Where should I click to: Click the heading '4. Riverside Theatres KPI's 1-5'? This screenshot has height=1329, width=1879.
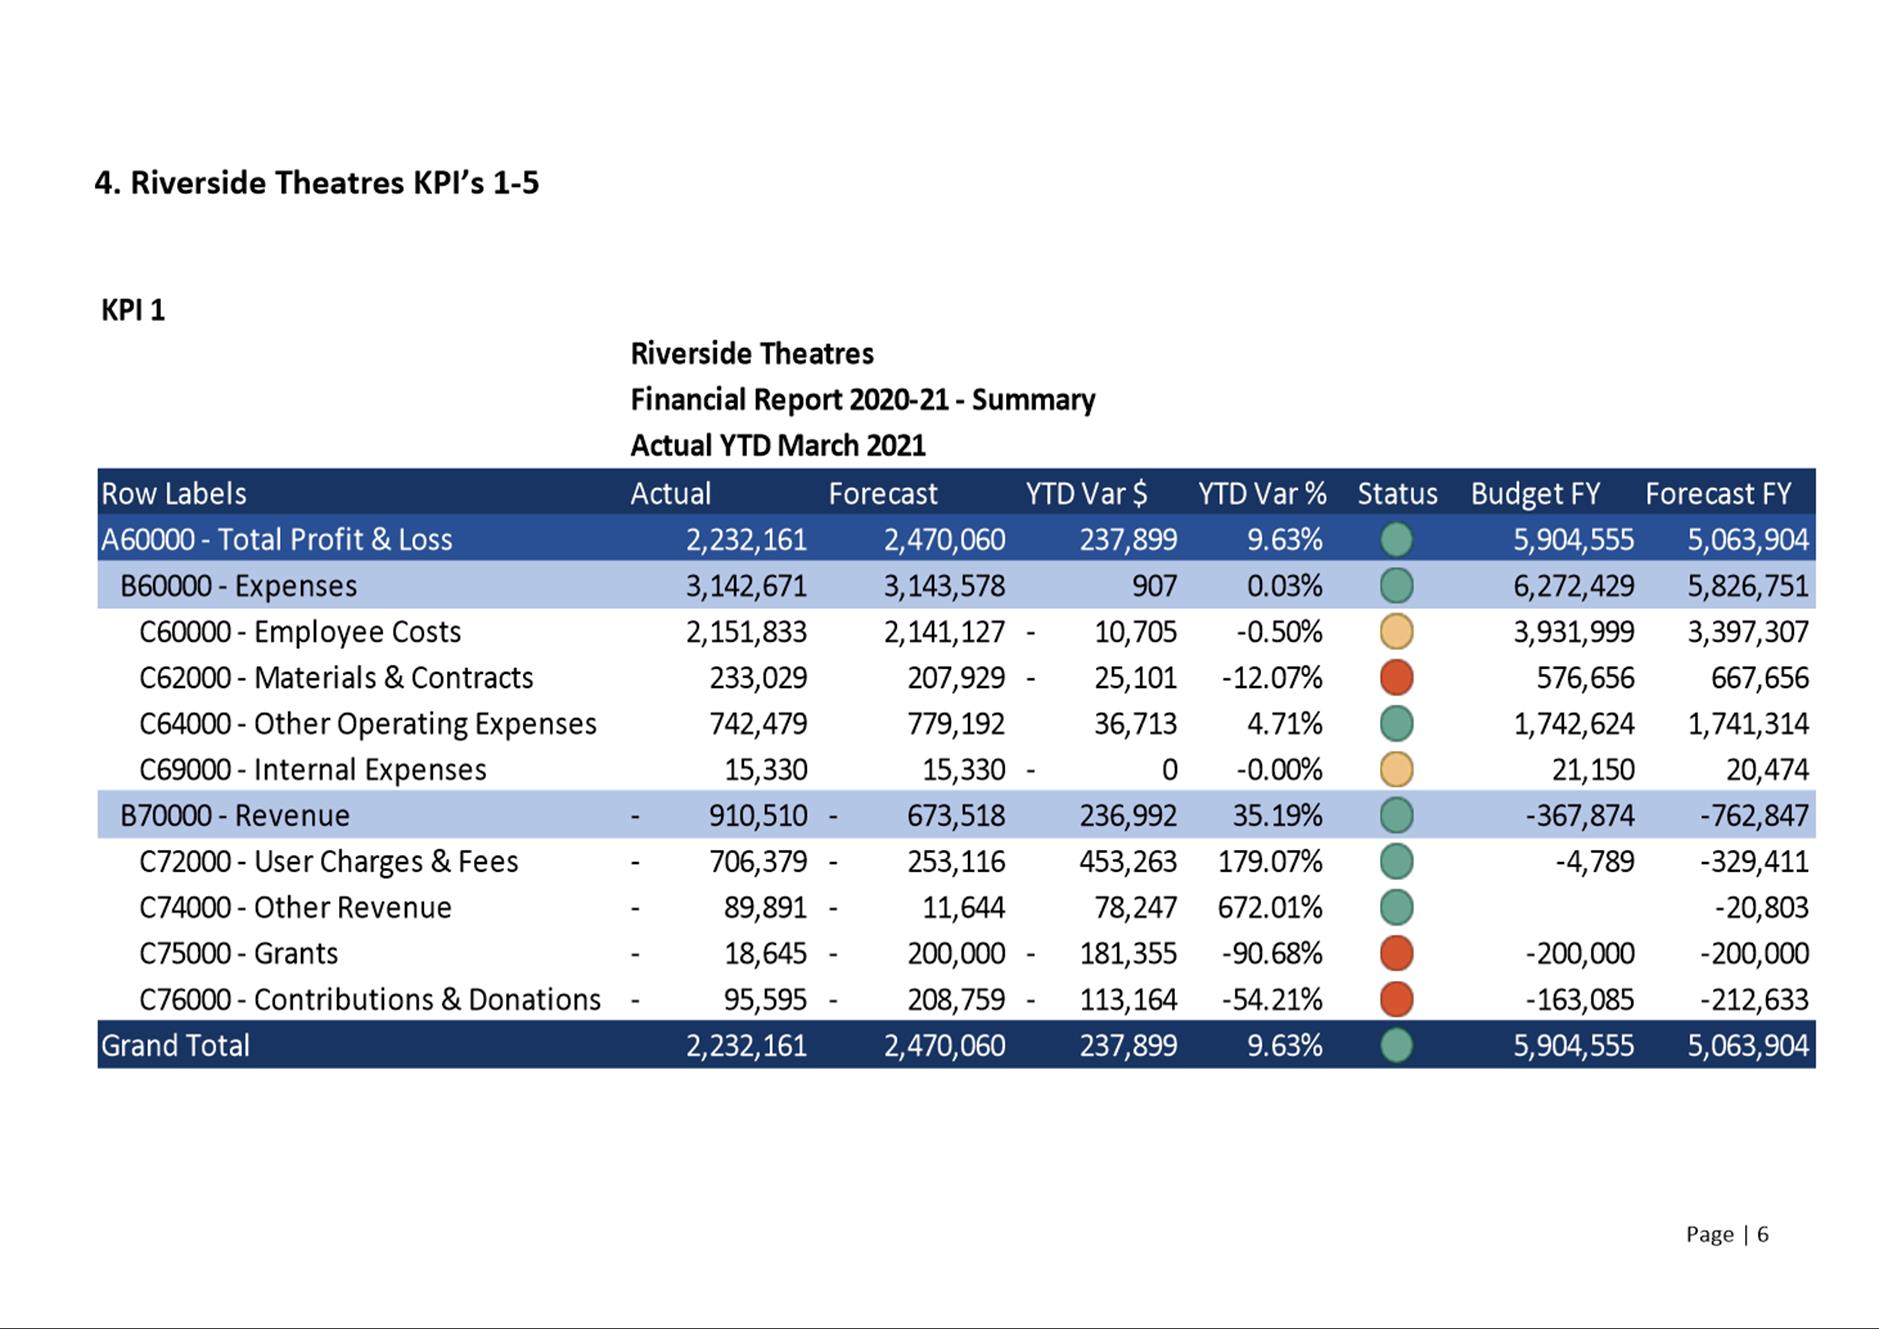(316, 183)
